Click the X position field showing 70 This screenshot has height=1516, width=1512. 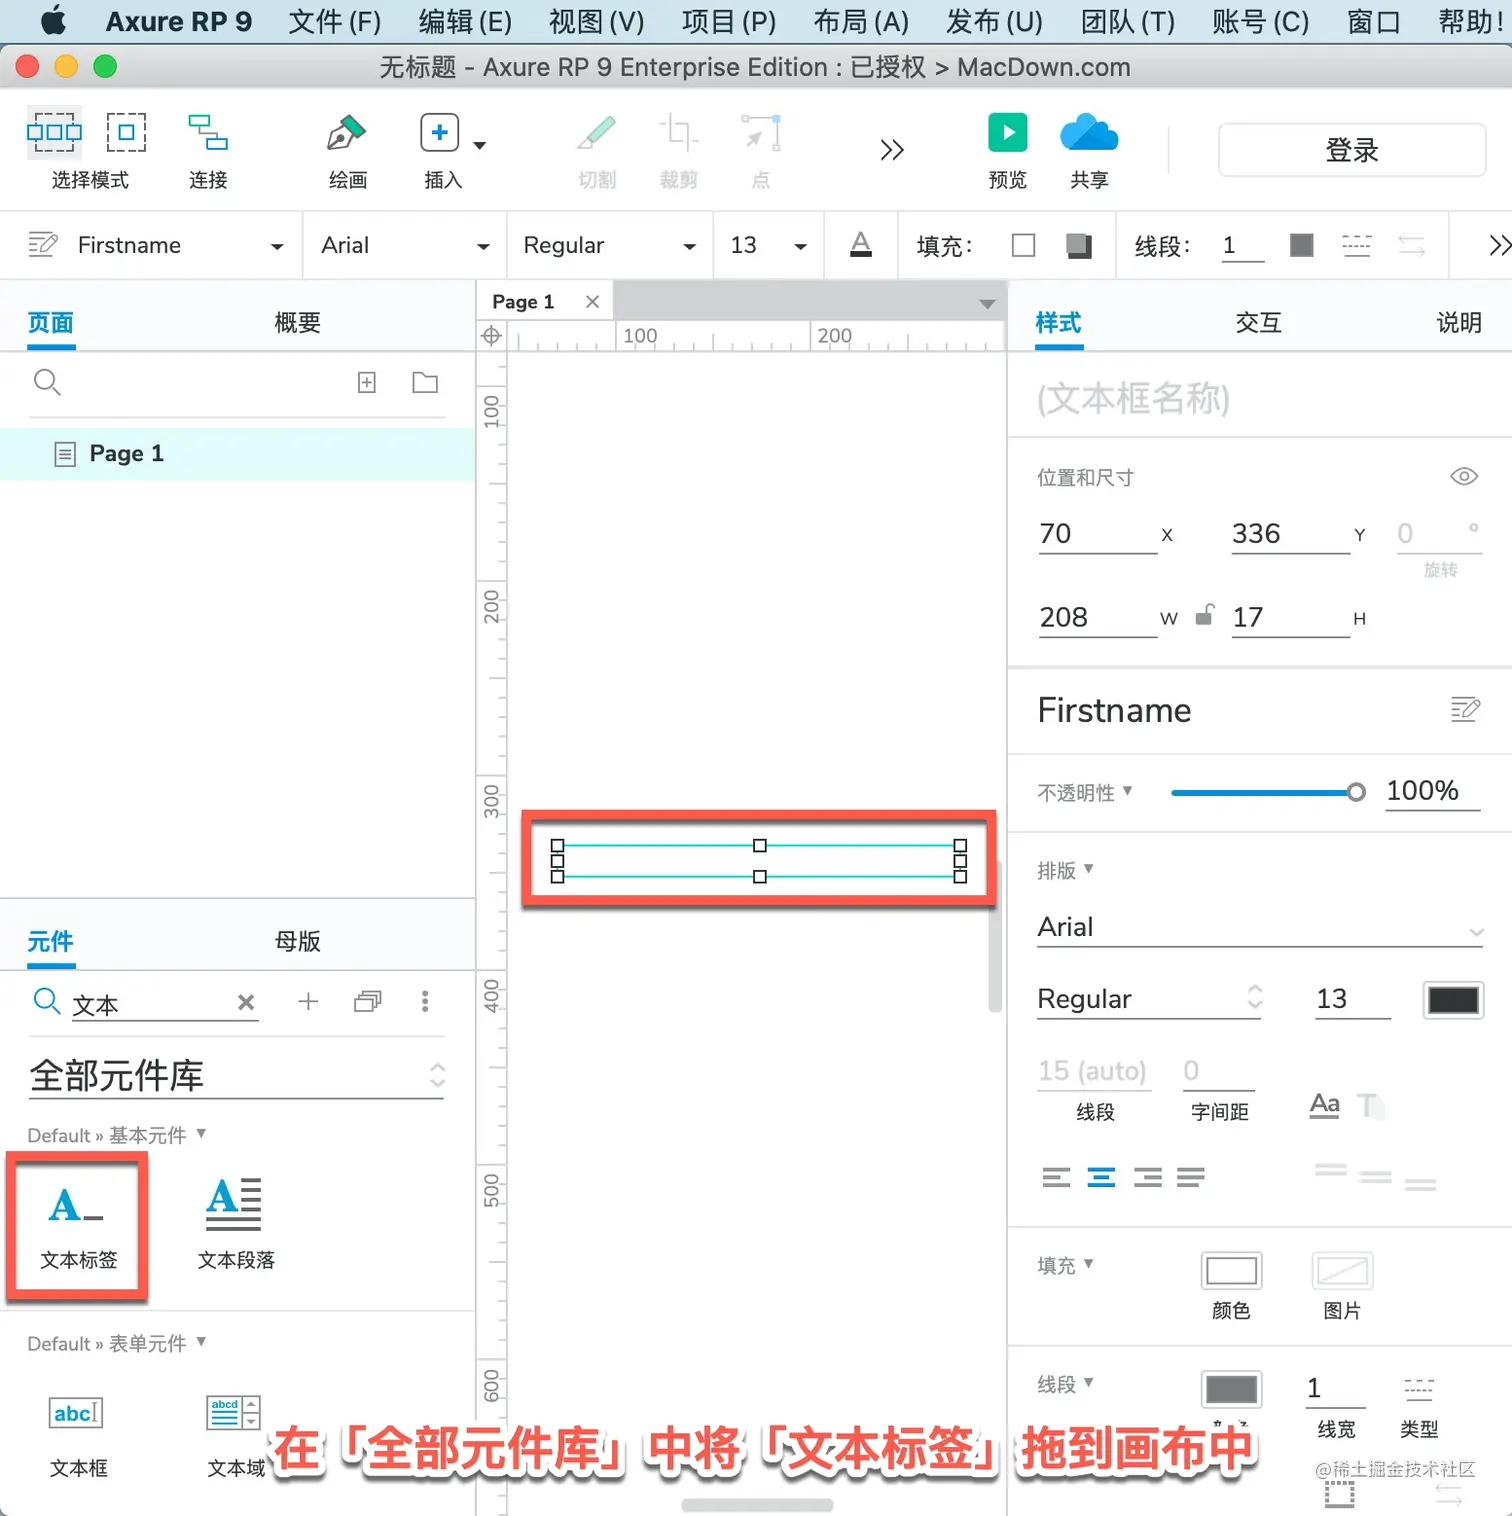1098,534
